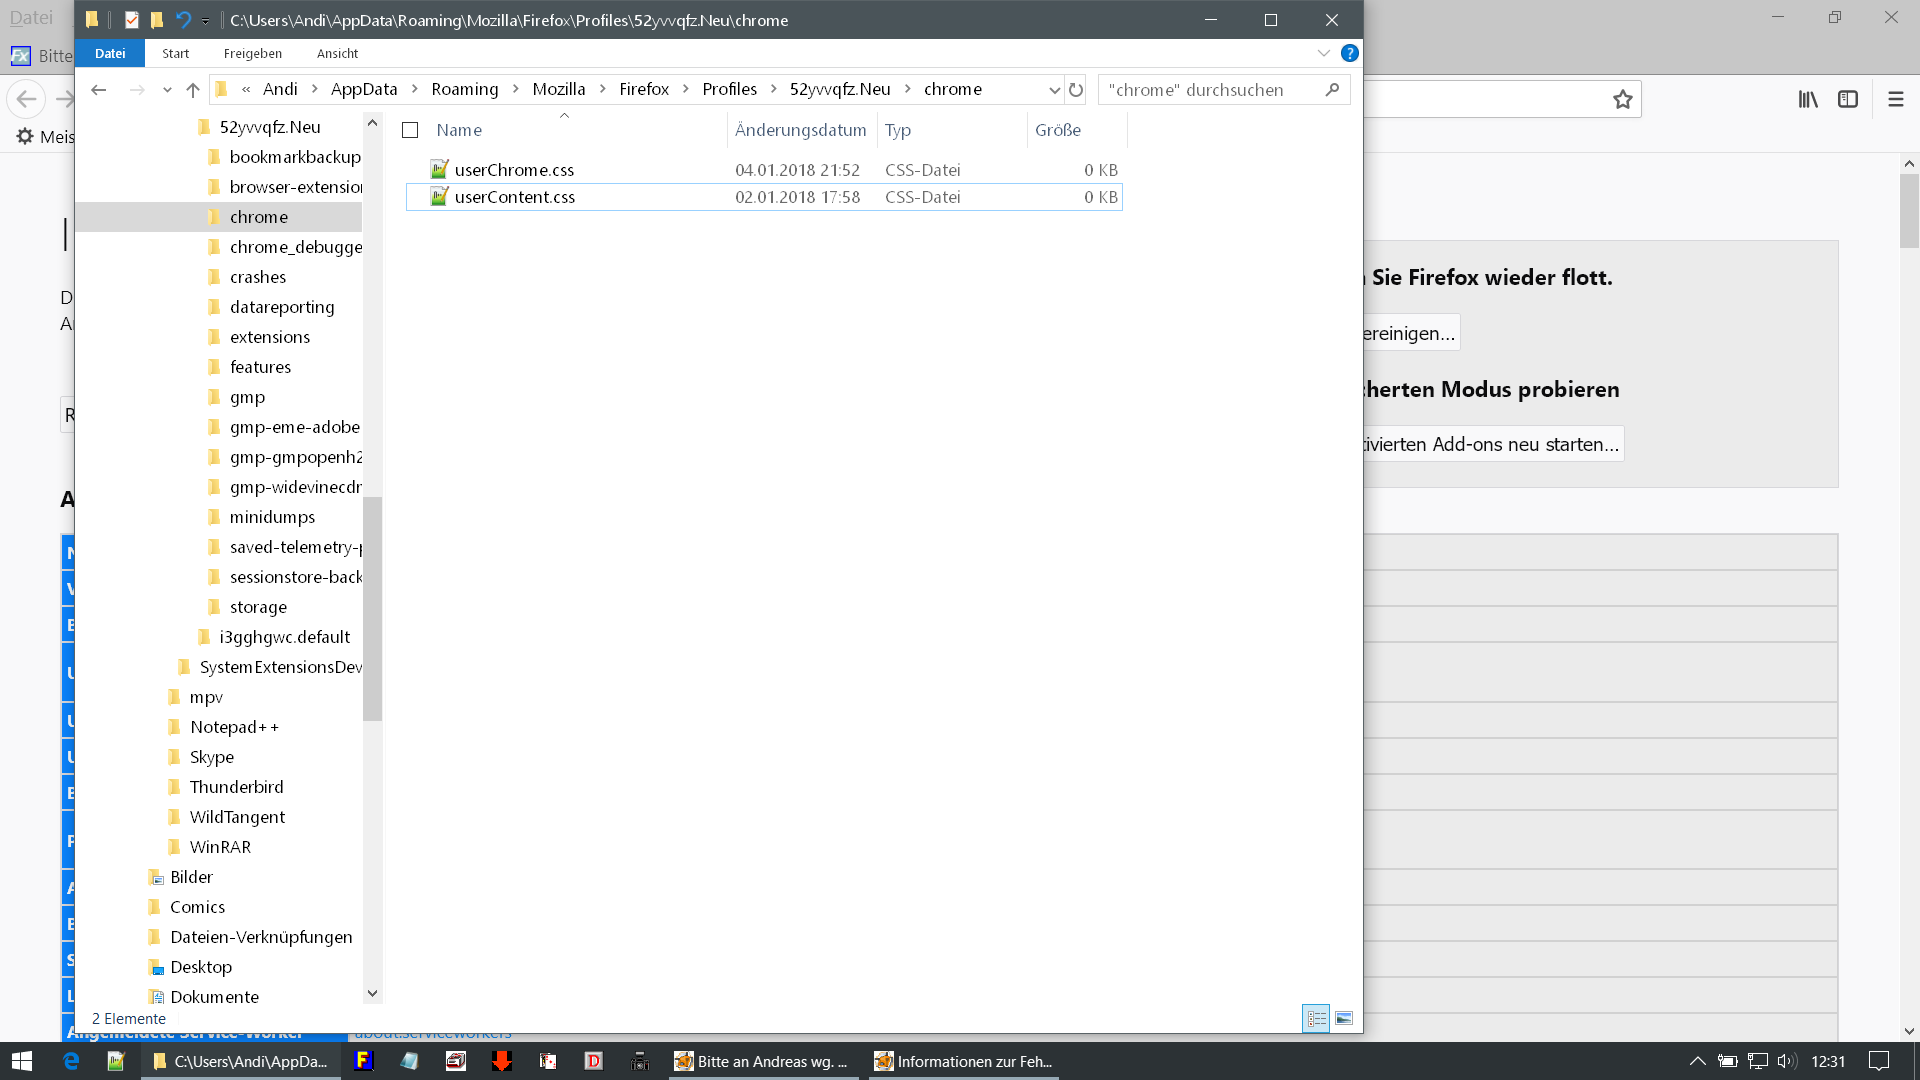Open Firefox bookmark star icon

[1622, 99]
